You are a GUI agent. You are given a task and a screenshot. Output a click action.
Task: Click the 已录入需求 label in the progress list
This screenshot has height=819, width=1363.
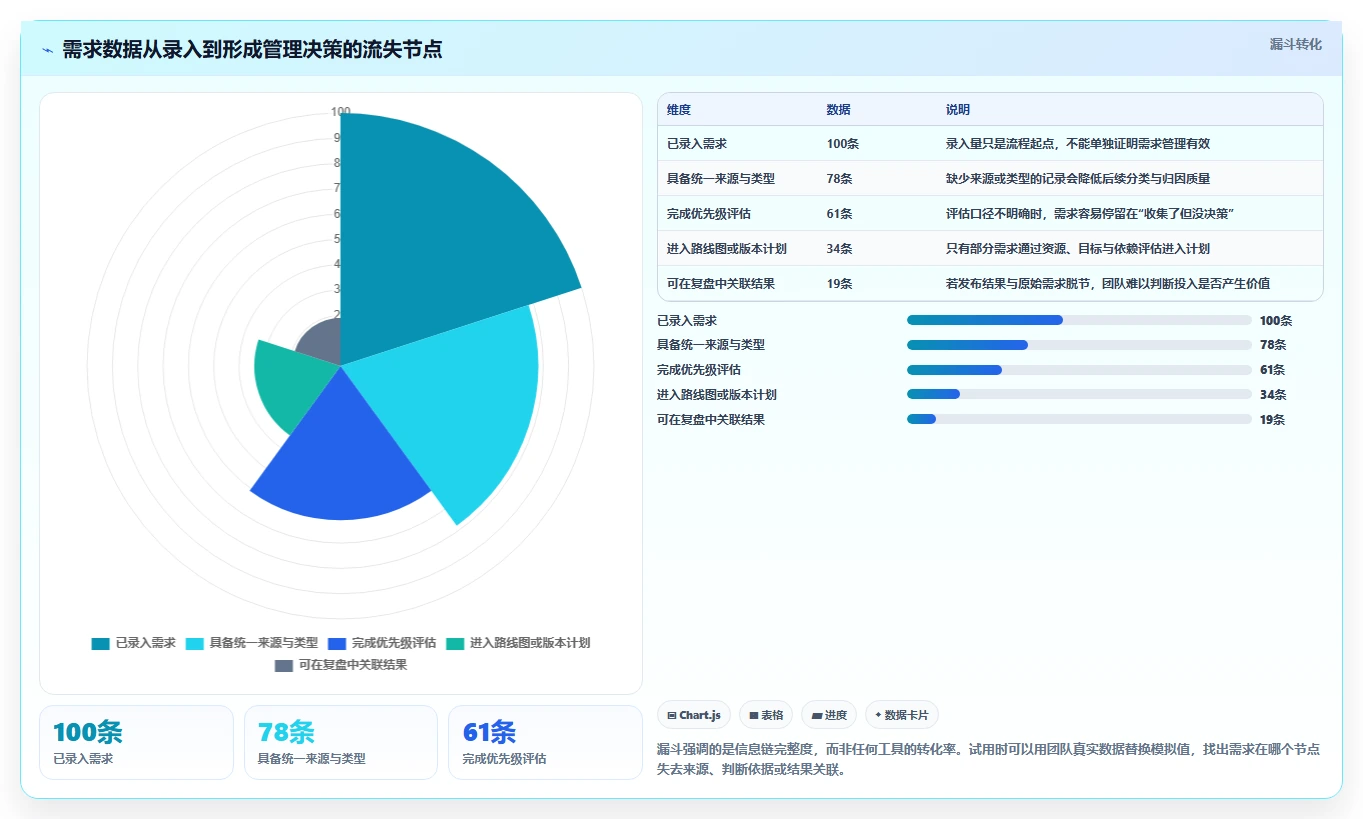pos(687,321)
